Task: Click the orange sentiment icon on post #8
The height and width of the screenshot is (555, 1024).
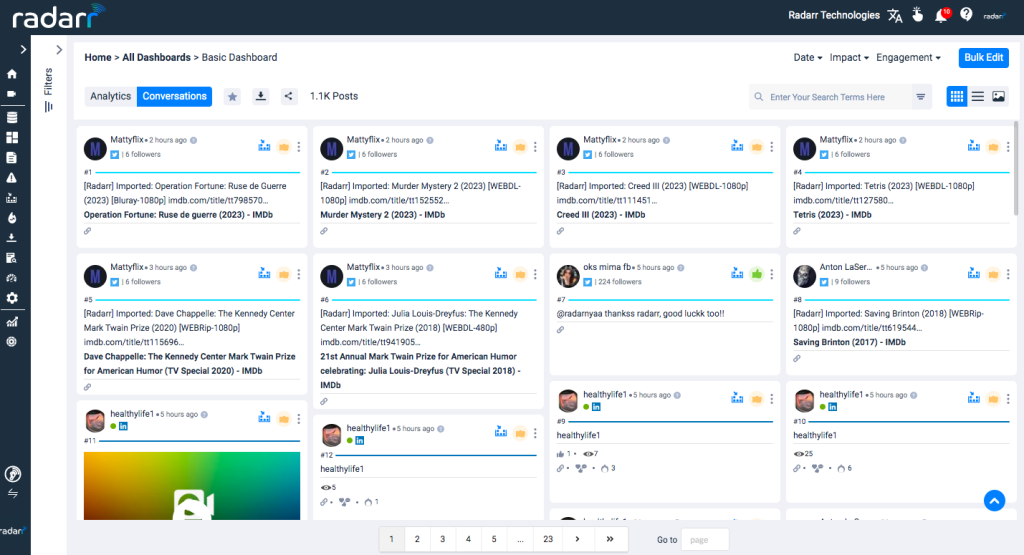Action: point(993,274)
